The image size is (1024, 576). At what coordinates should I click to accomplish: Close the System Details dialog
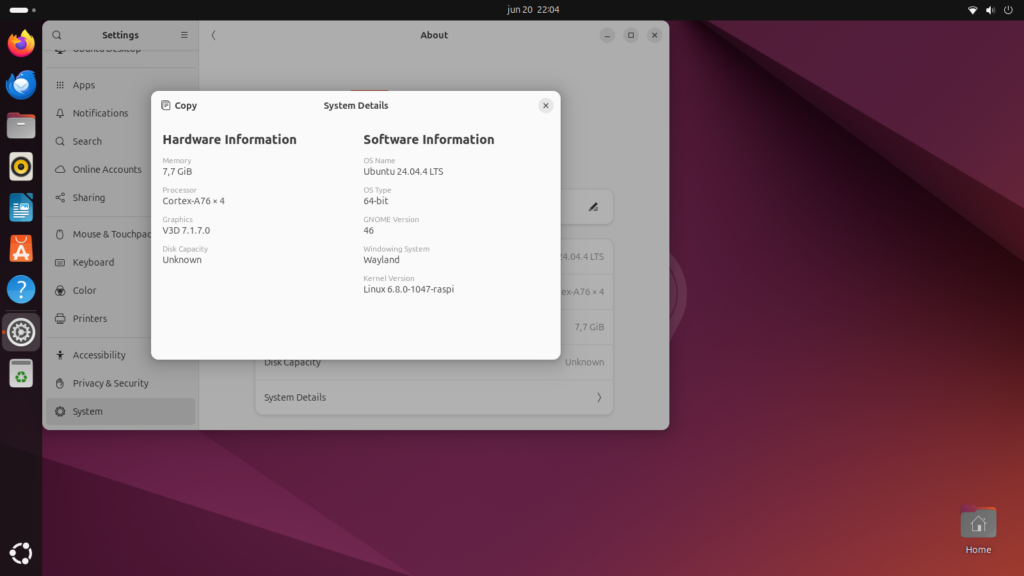(x=545, y=105)
